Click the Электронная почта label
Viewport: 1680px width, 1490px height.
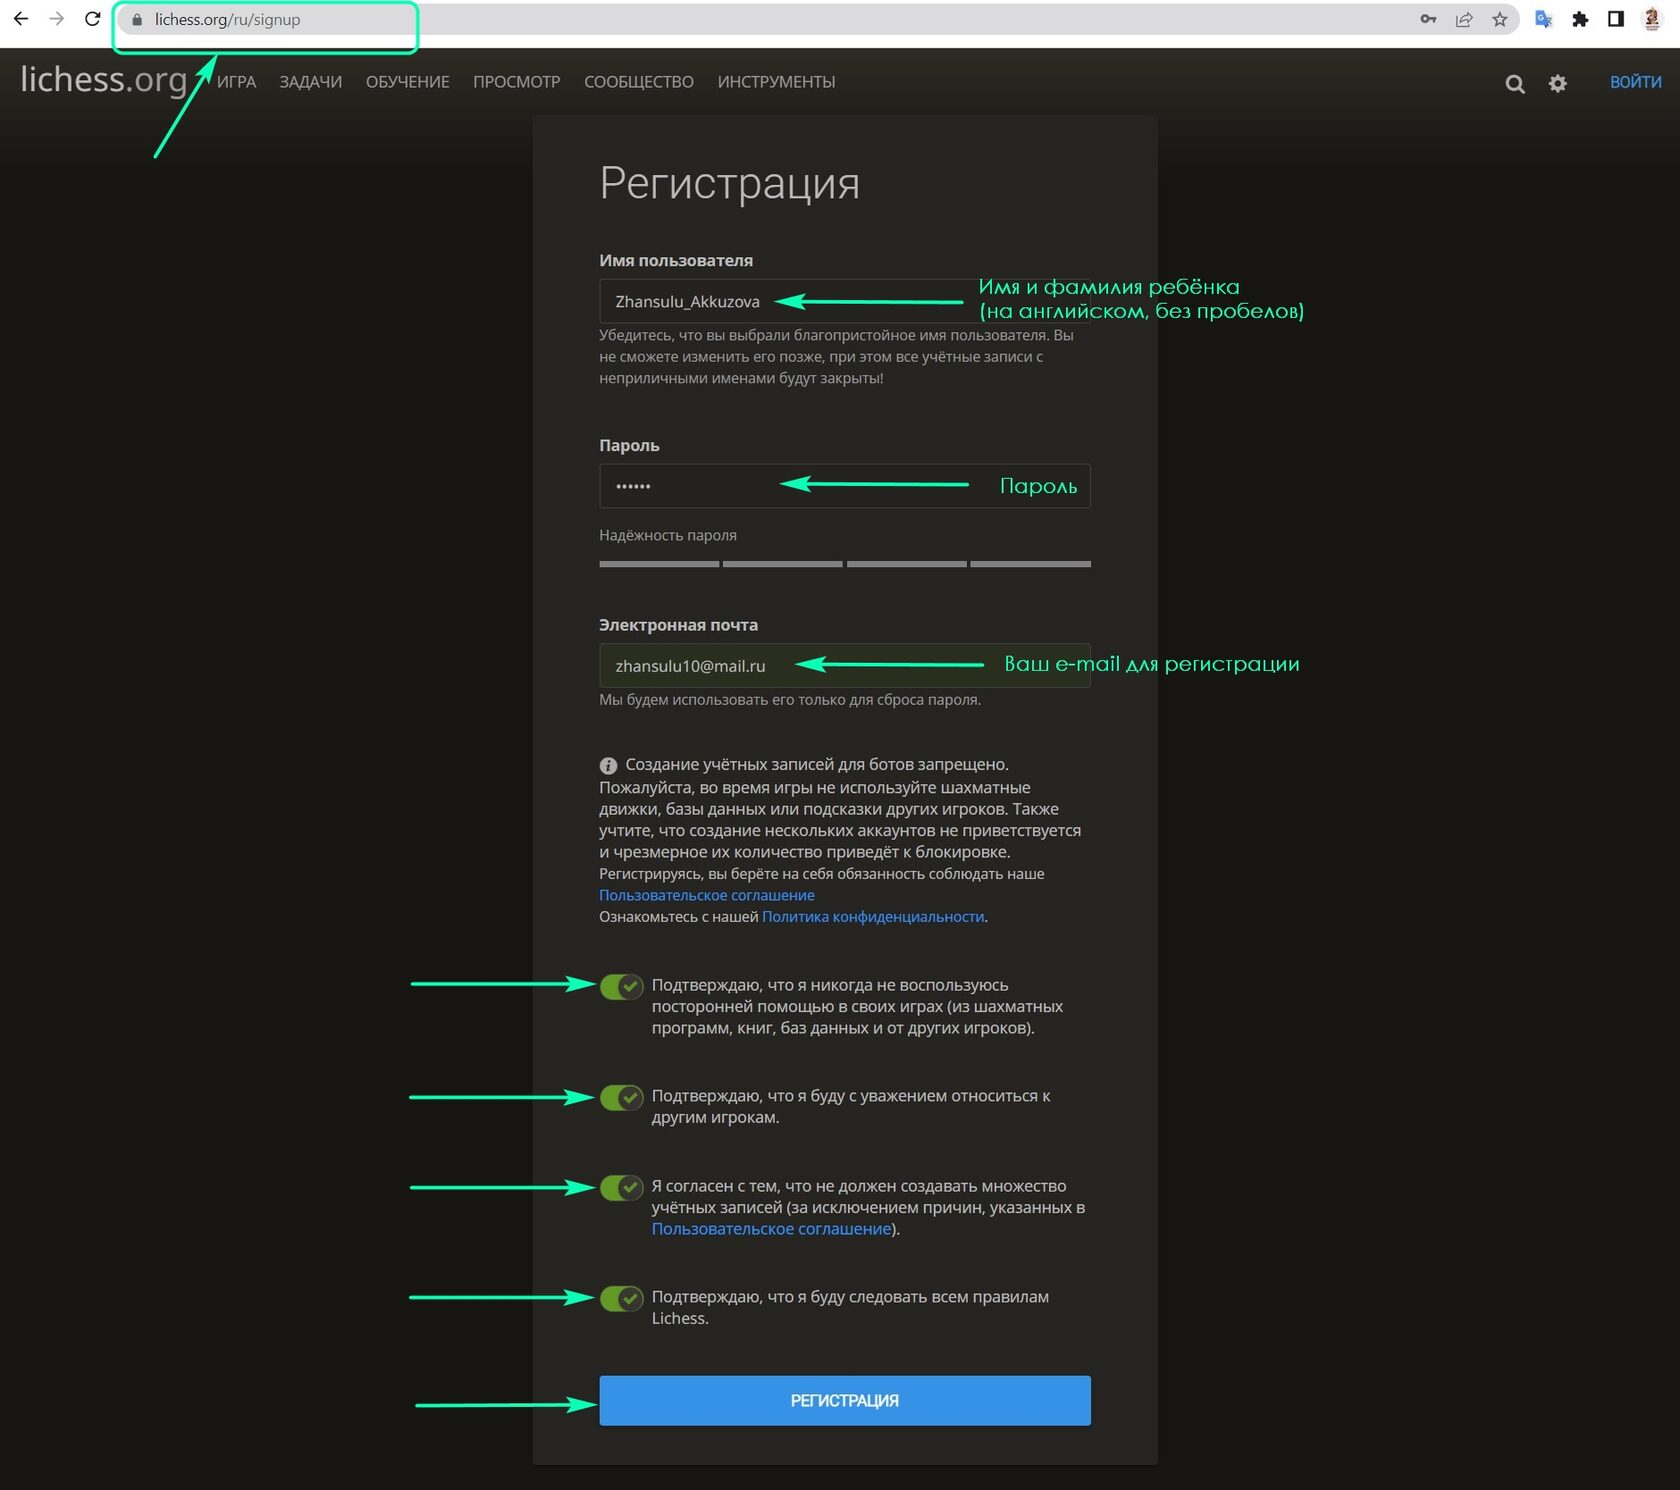pyautogui.click(x=678, y=625)
